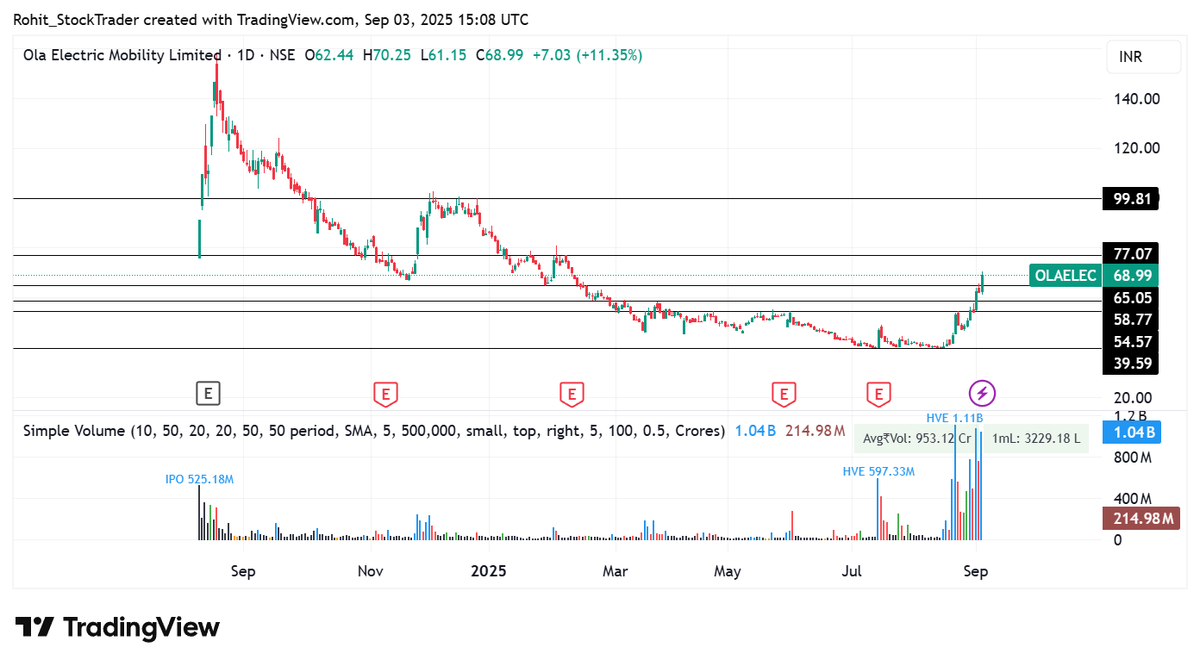The width and height of the screenshot is (1200, 666).
Task: Click the Jul label on time axis
Action: pyautogui.click(x=852, y=571)
